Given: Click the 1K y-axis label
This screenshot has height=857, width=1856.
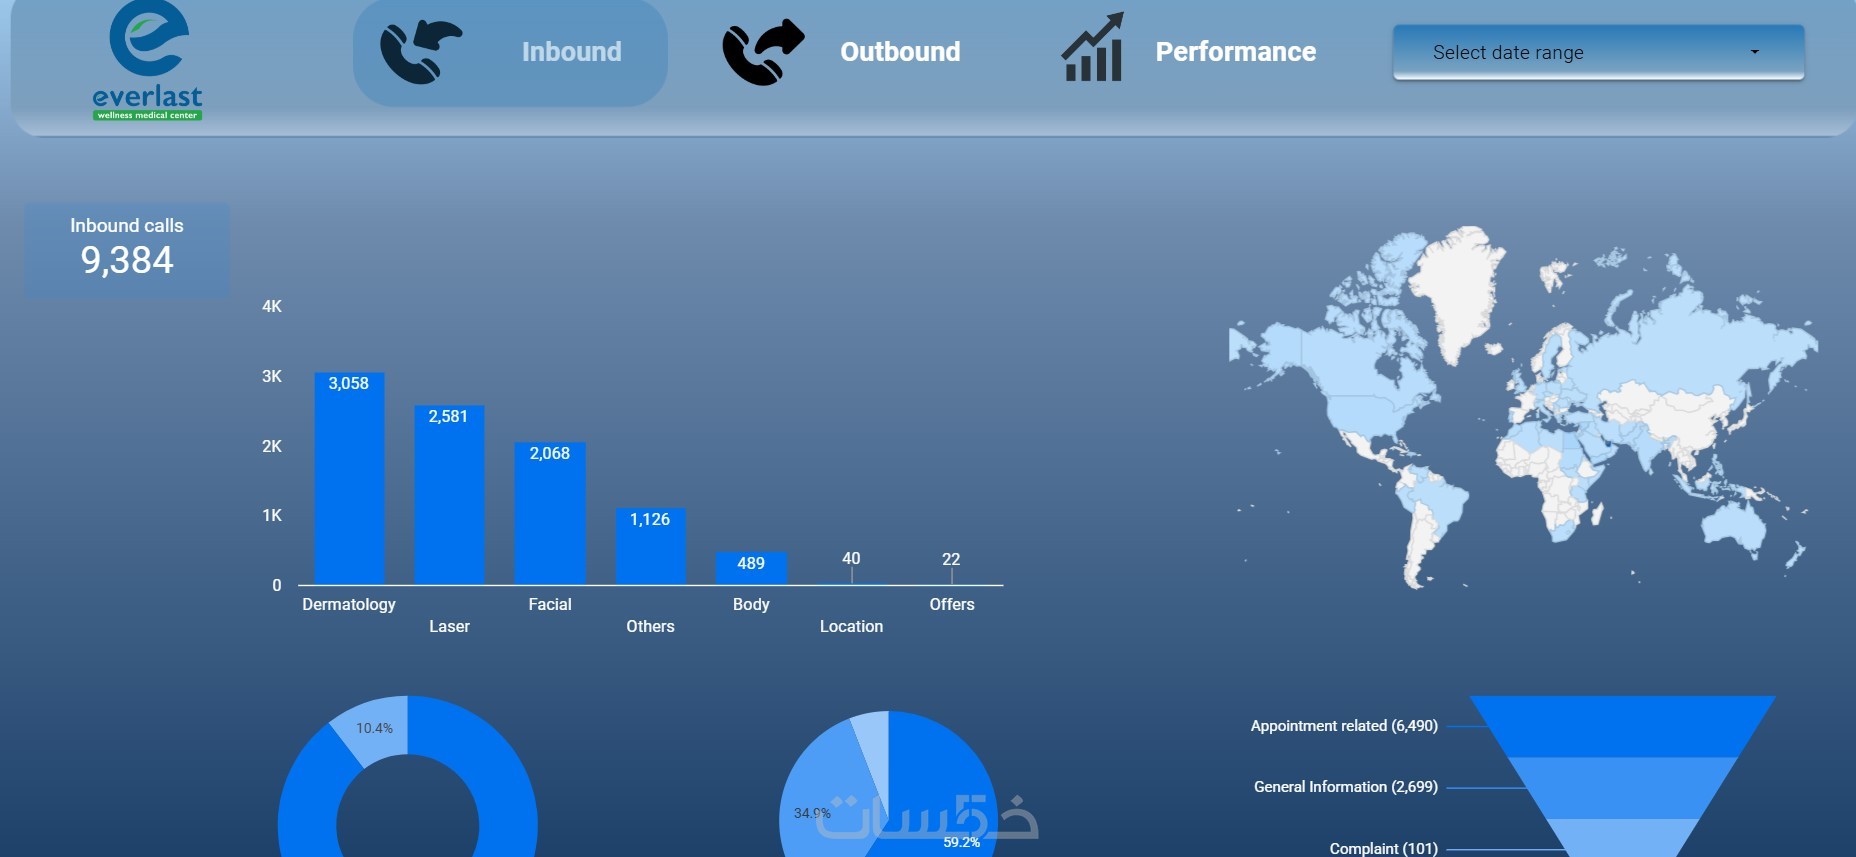Looking at the screenshot, I should tap(272, 515).
